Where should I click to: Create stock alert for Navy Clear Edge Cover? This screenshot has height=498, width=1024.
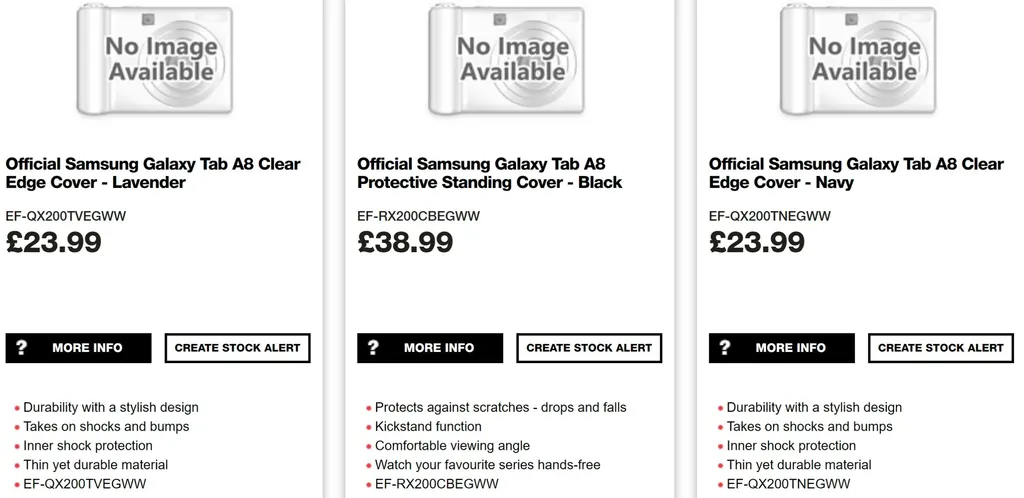point(940,348)
